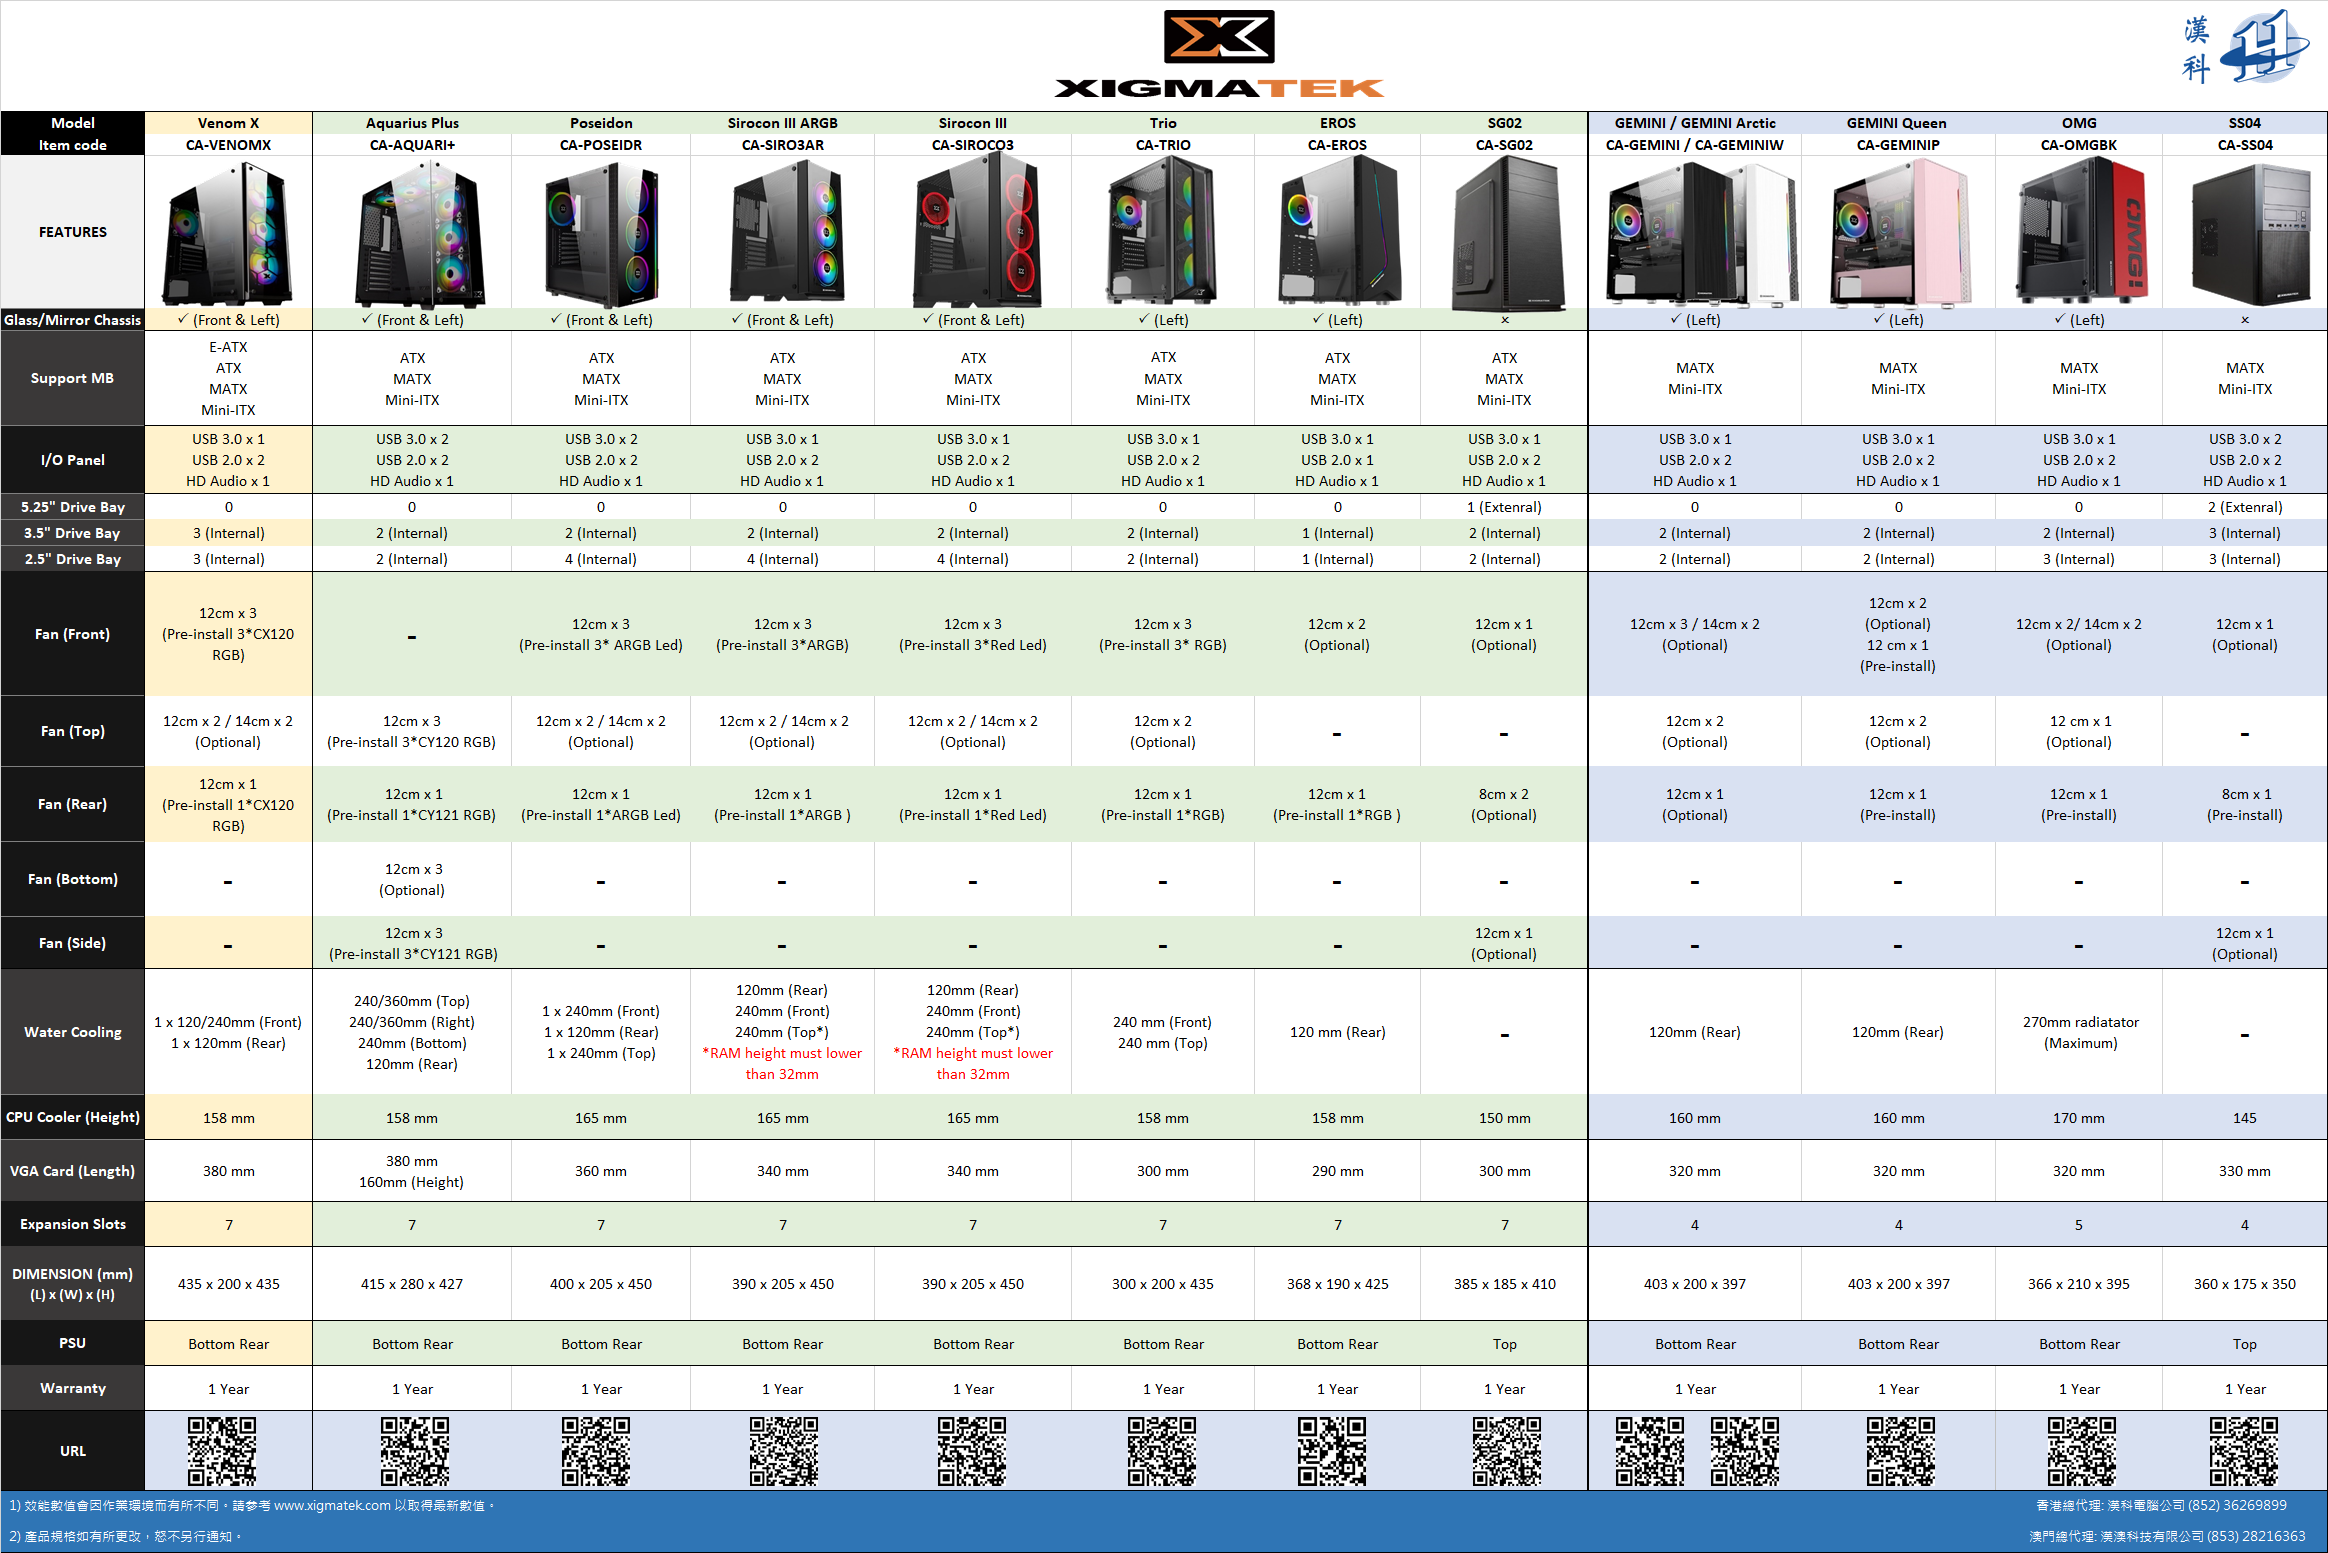Viewport: 2328px width, 1553px height.
Task: Click the SS04 glass chassis cross mark
Action: coord(2245,320)
